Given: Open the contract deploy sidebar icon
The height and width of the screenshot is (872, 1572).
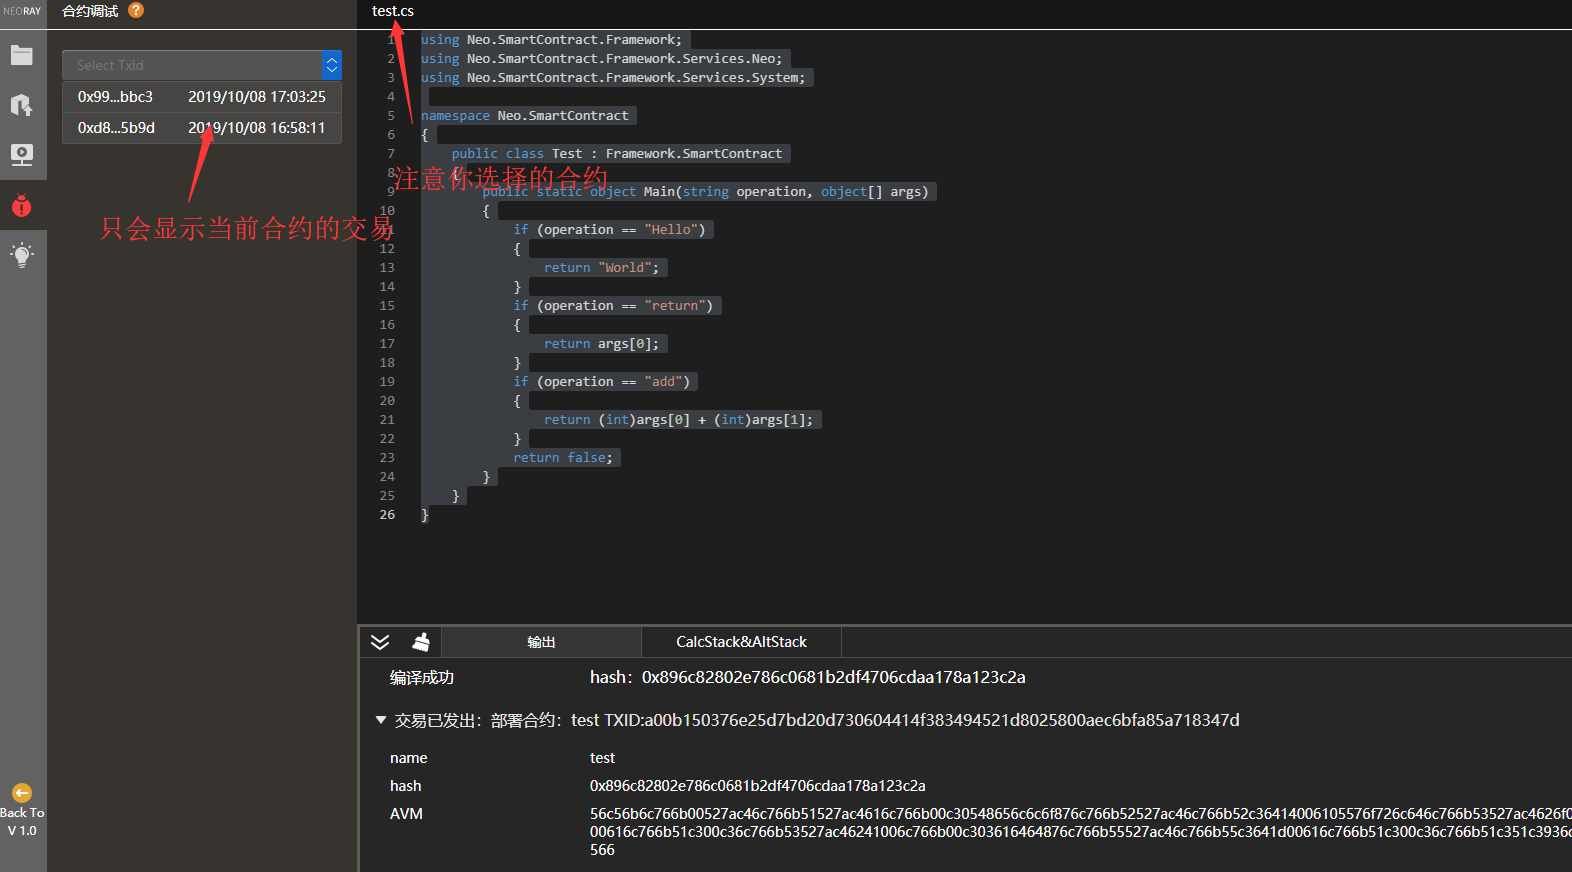Looking at the screenshot, I should 22,105.
